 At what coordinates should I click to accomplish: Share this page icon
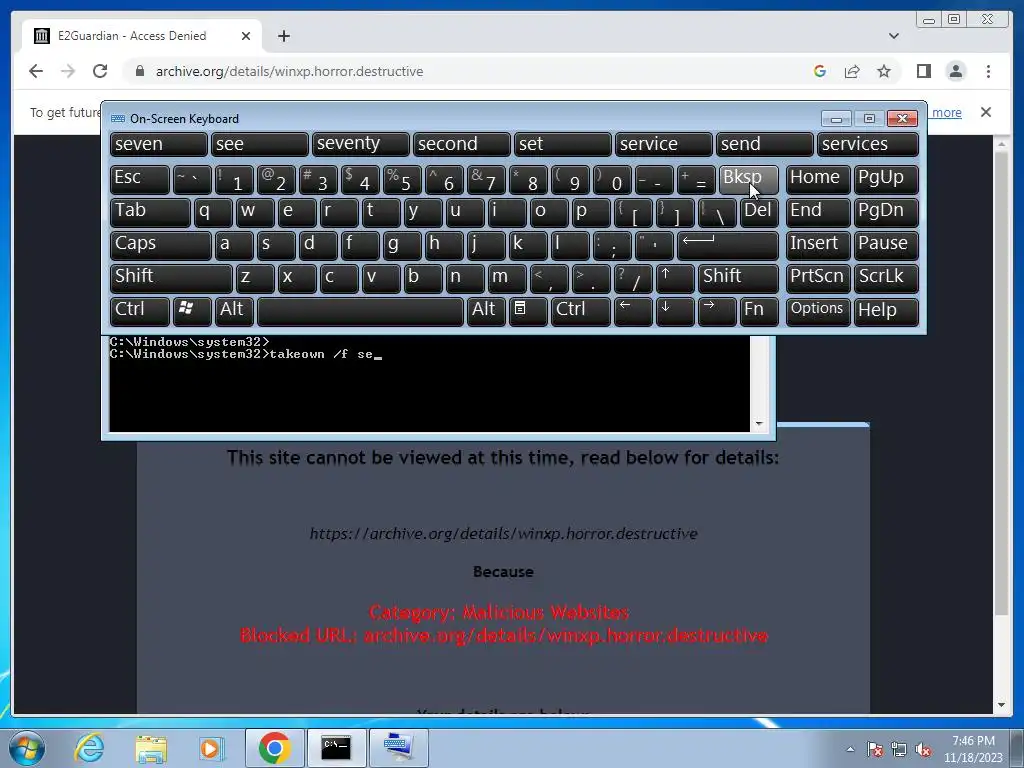(852, 71)
